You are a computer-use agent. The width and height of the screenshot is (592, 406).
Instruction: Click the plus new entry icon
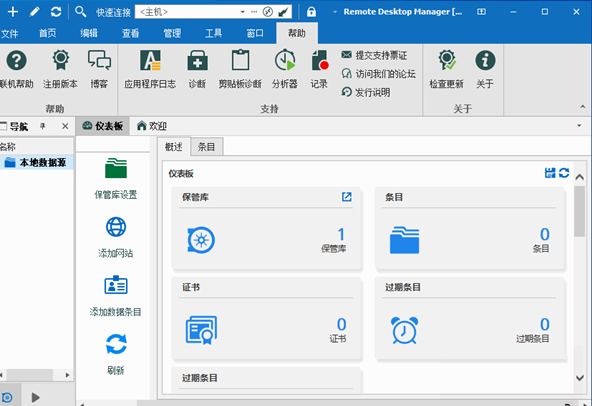click(x=13, y=12)
